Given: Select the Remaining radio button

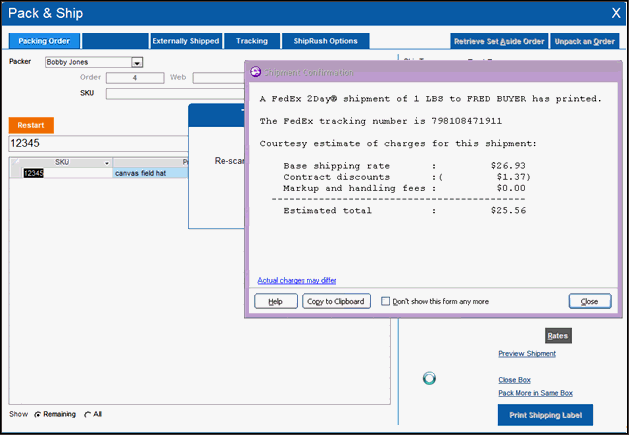Looking at the screenshot, I should tap(38, 414).
